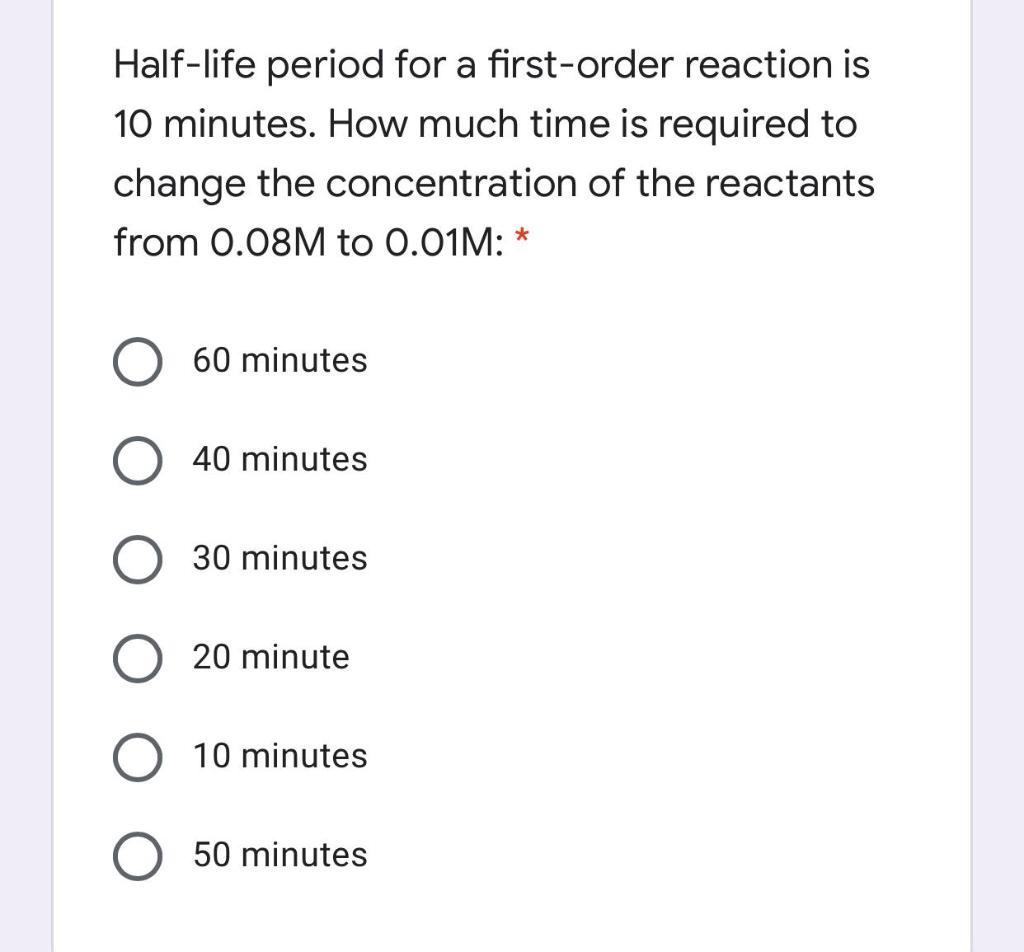Select the 10 minutes radio button
Screen dimensions: 1024x952
pyautogui.click(x=138, y=757)
